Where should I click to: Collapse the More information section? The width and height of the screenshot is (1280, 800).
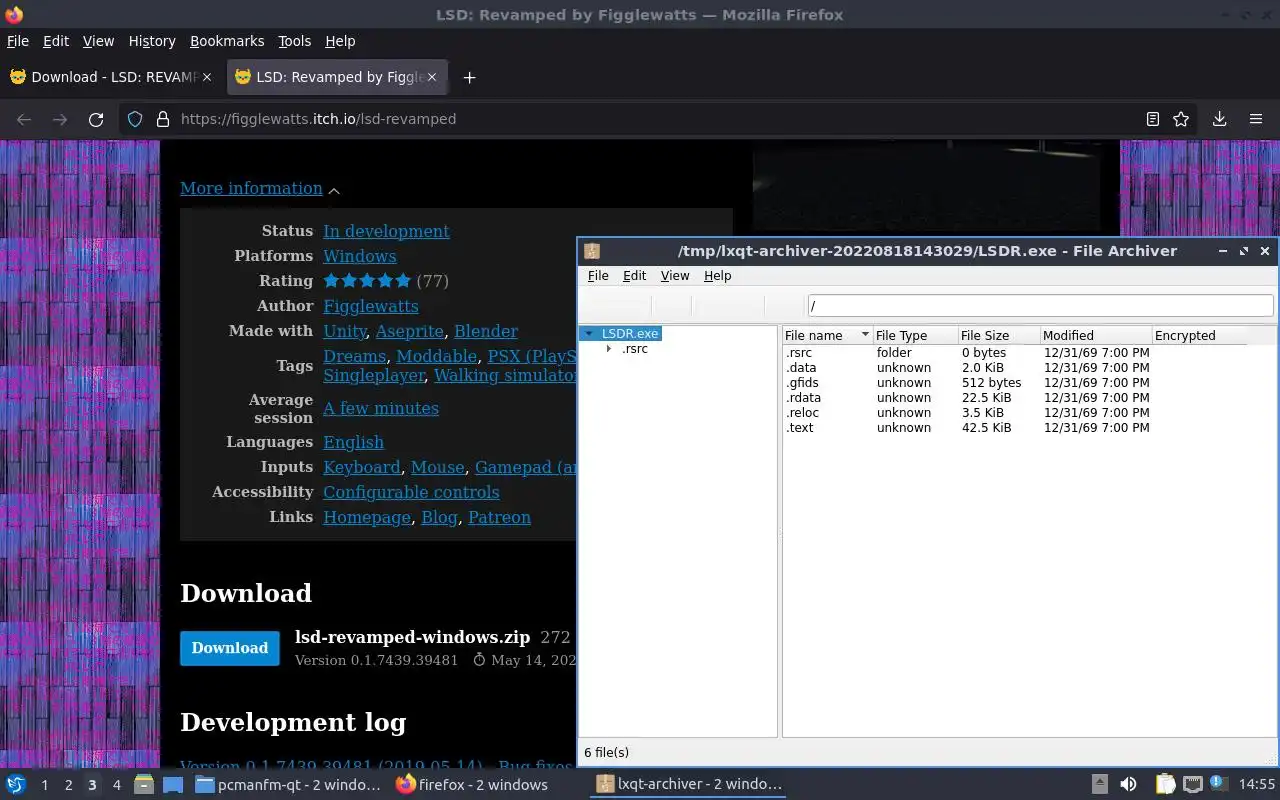(x=260, y=189)
